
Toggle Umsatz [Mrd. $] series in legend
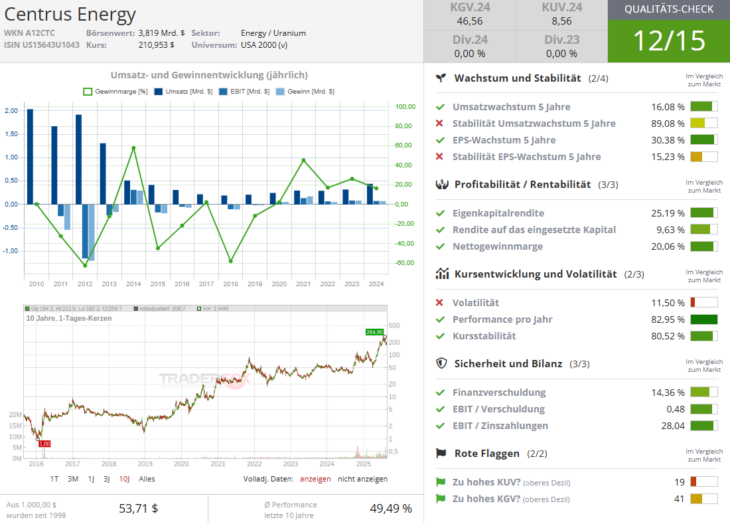[x=183, y=92]
